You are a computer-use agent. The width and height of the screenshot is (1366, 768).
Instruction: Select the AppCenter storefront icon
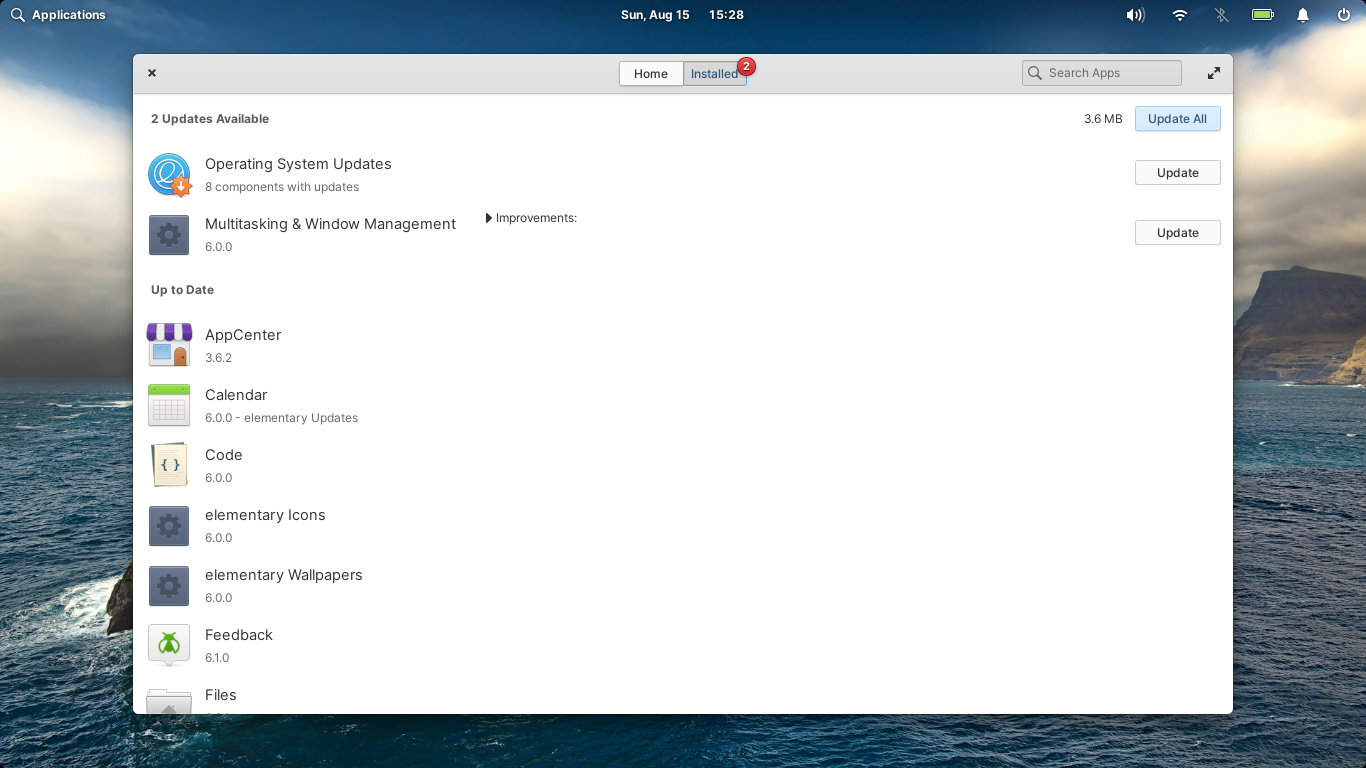point(169,345)
